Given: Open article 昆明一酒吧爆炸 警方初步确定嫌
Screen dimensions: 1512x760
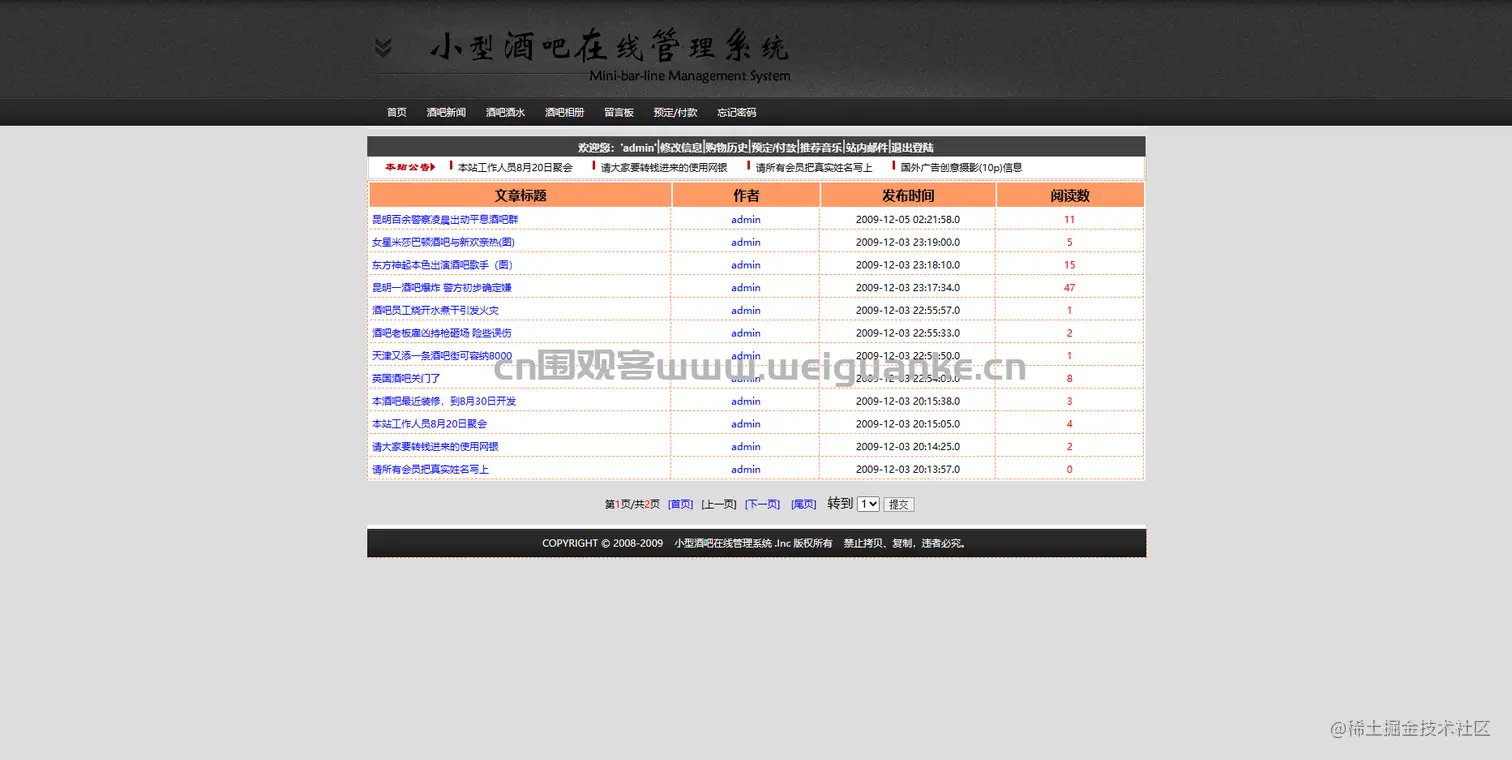Looking at the screenshot, I should pos(442,288).
